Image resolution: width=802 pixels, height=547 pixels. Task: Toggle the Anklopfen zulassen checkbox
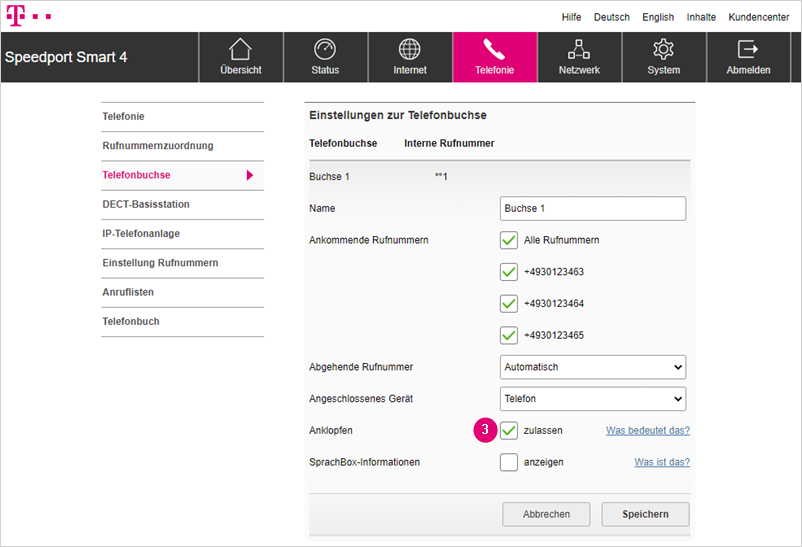click(x=508, y=430)
